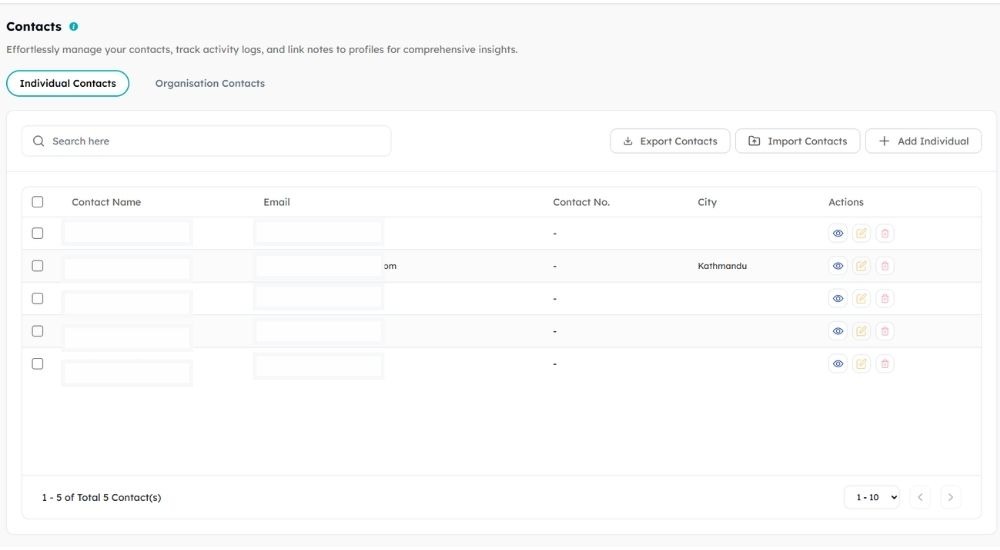
Task: Select the fourth contact row's checkbox
Action: coord(38,331)
